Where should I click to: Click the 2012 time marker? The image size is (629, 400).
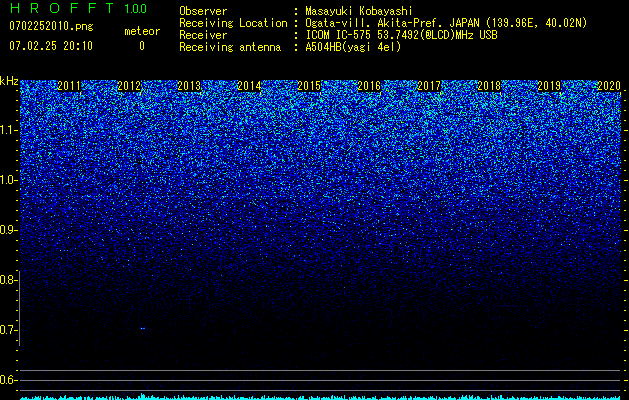point(129,86)
